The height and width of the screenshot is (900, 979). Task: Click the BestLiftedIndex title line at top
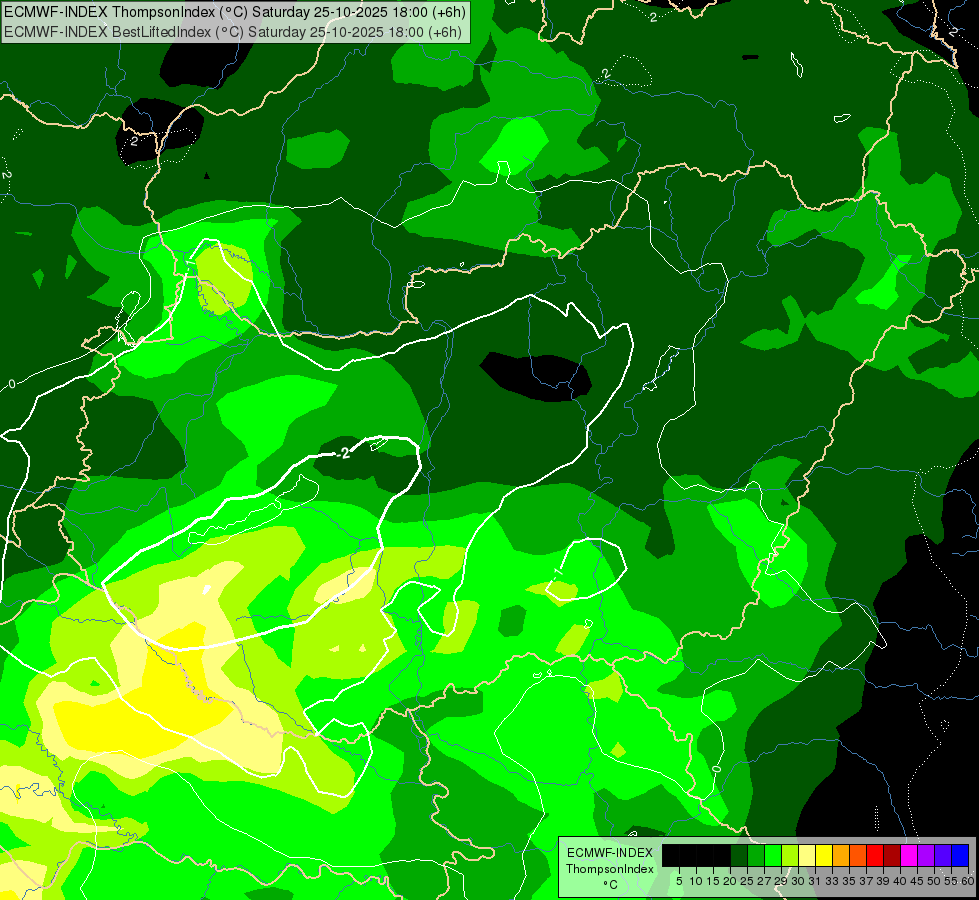[233, 32]
